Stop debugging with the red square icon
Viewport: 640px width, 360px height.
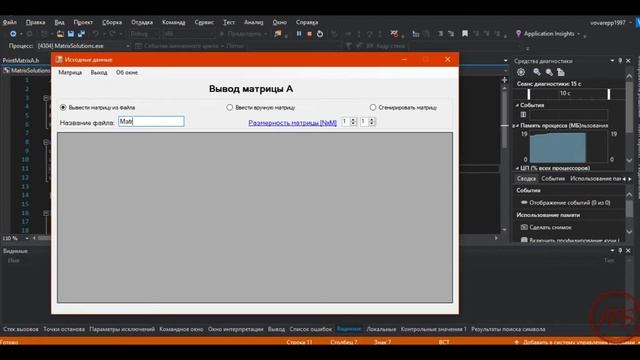pyautogui.click(x=309, y=34)
